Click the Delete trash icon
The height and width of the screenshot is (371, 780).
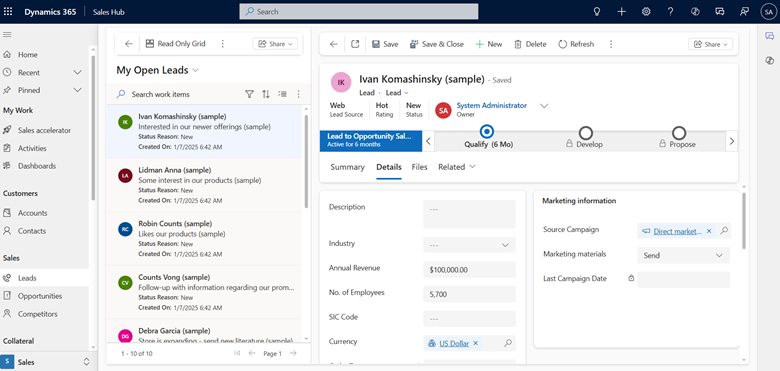[518, 44]
